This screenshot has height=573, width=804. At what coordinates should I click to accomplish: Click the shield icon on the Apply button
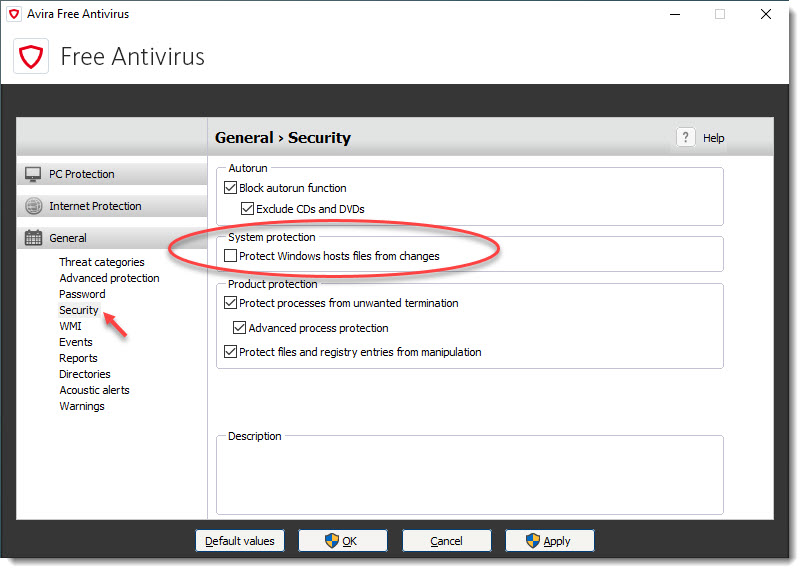533,541
